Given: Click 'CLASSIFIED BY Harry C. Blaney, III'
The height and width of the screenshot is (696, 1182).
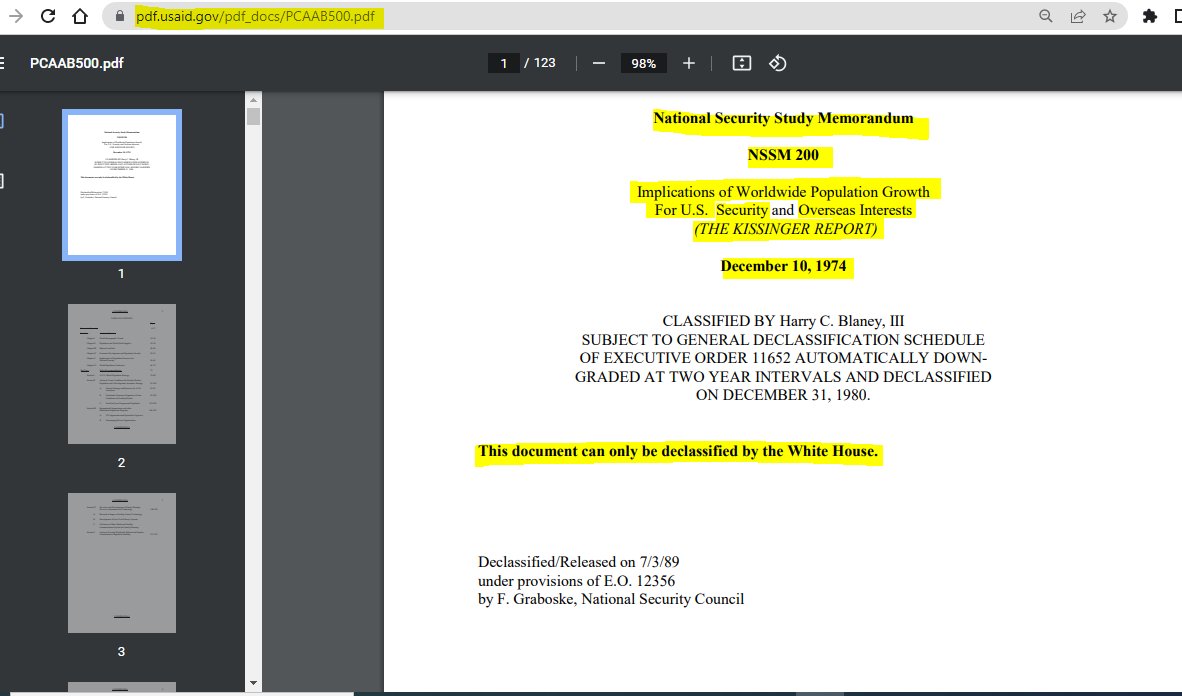Looking at the screenshot, I should point(783,321).
